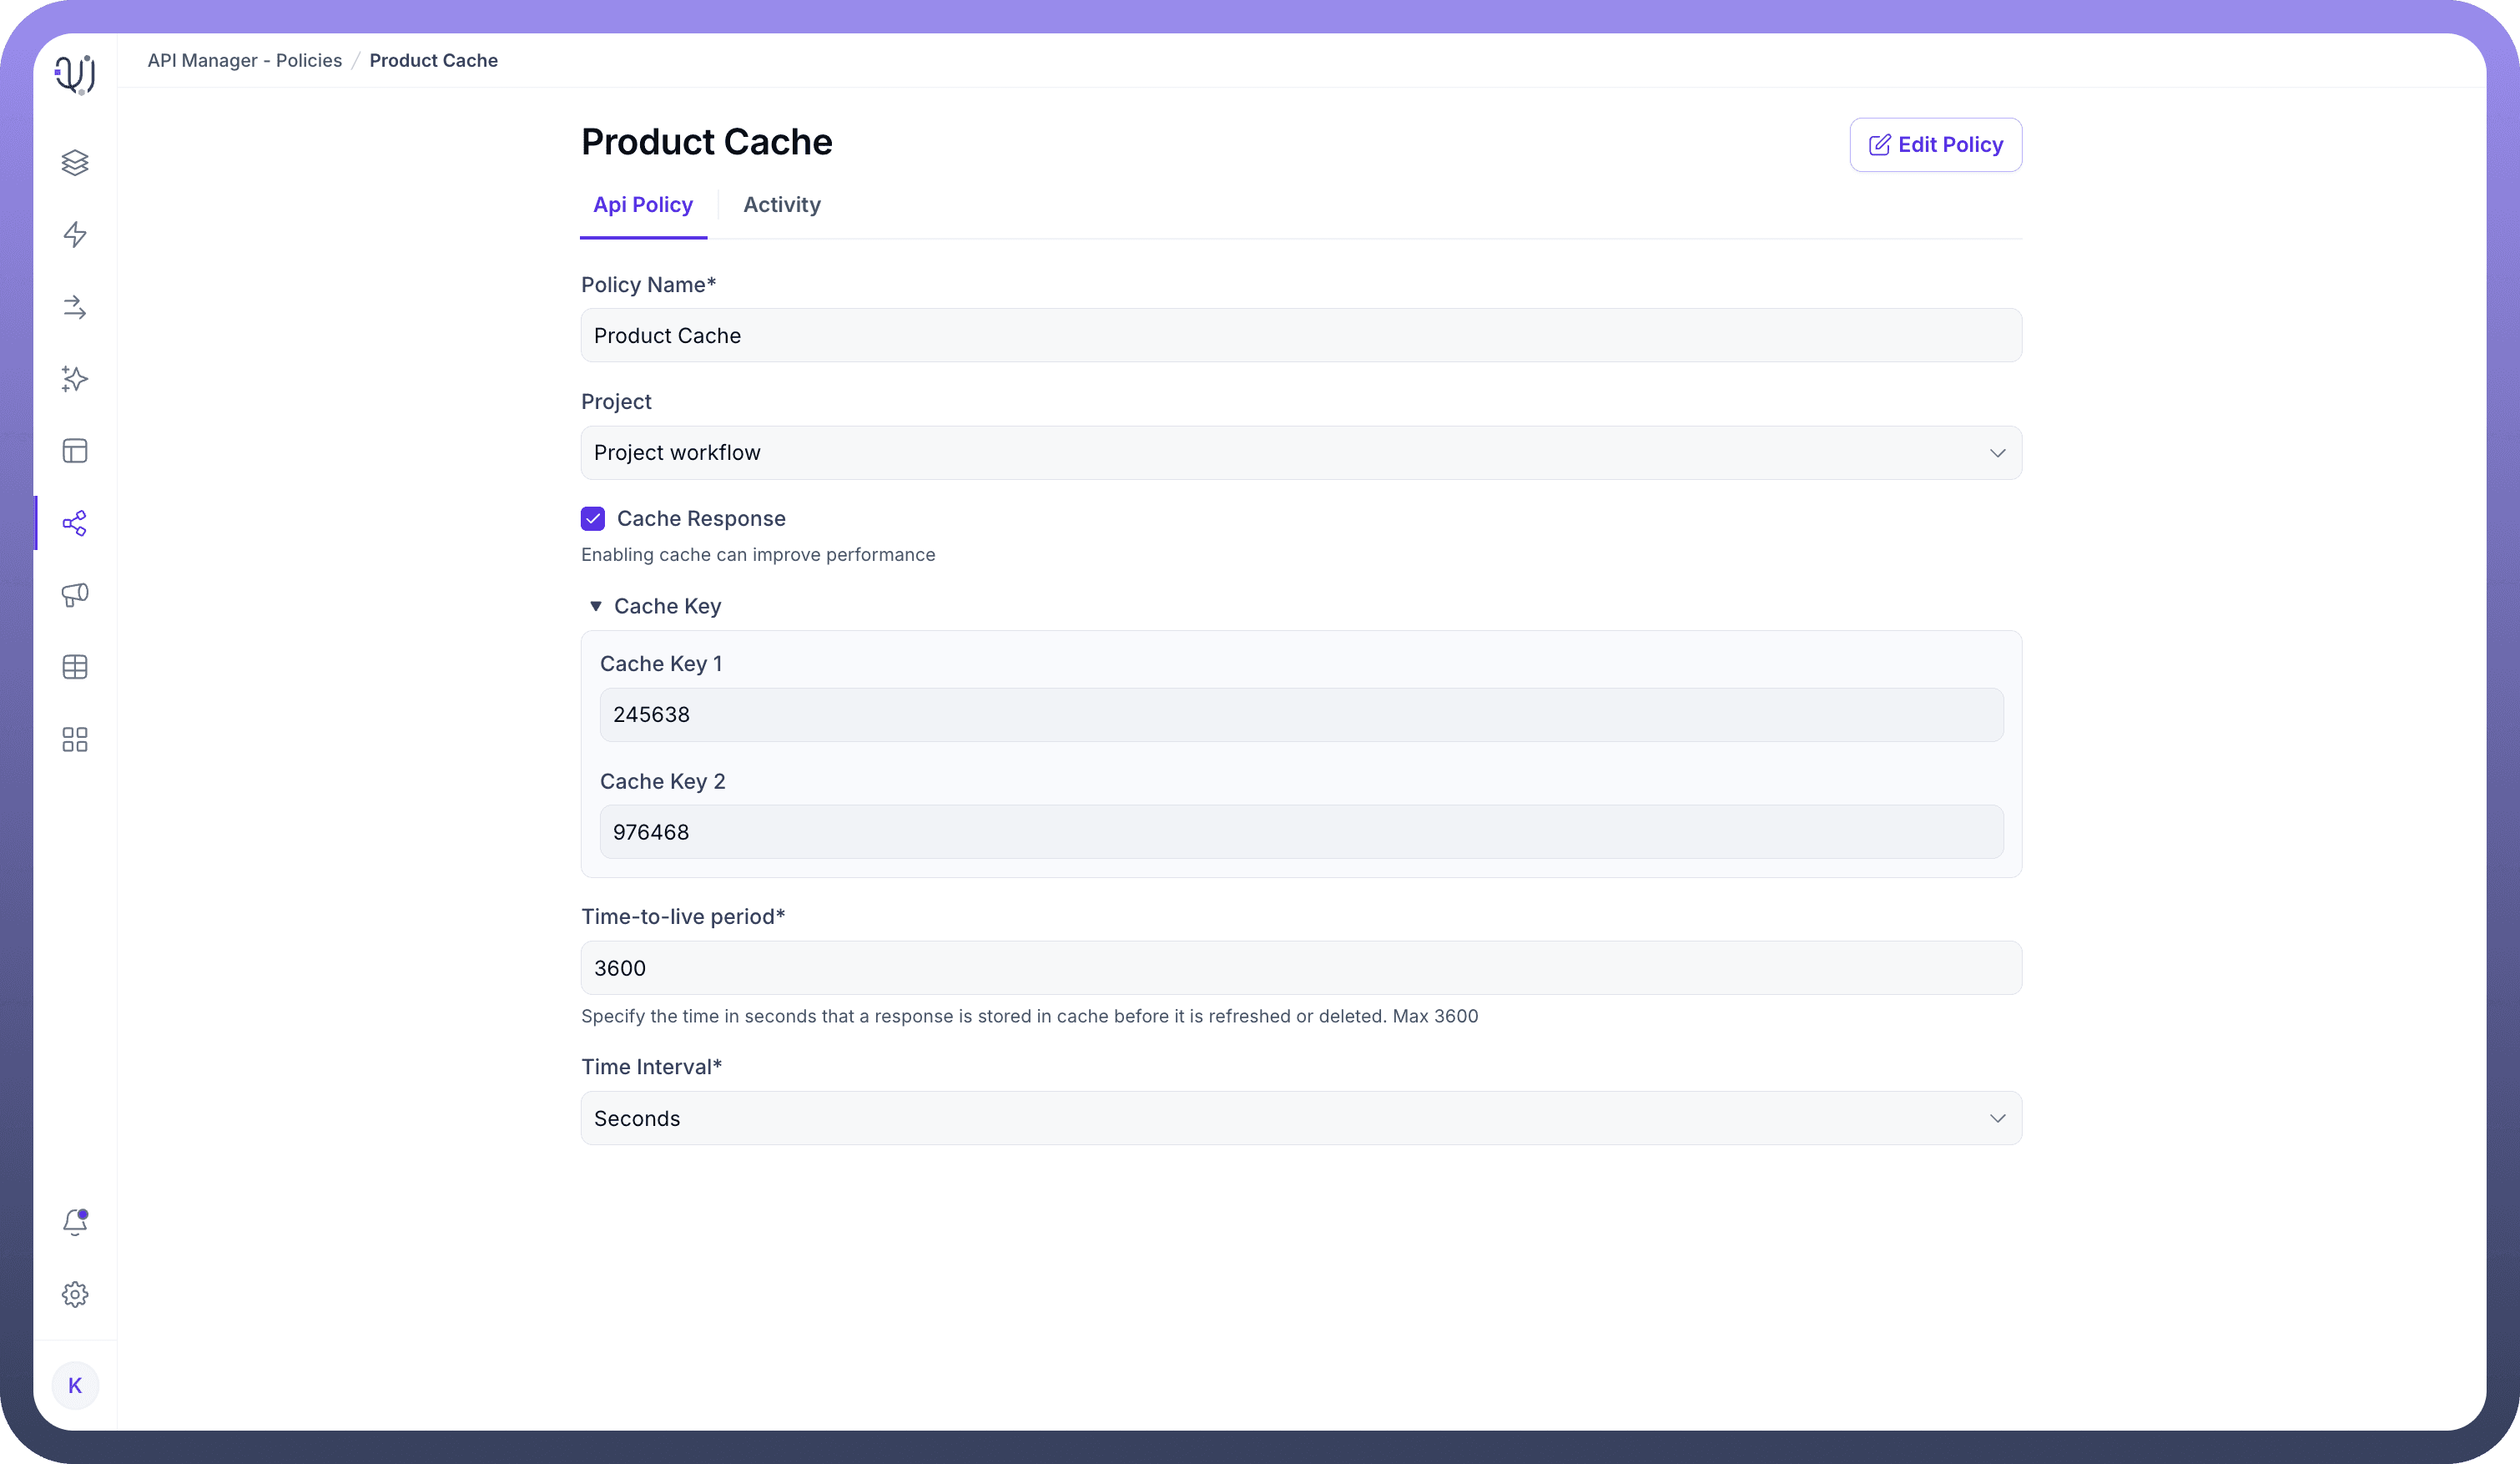Click the layers stack sidebar icon
2520x1464 pixels.
[x=75, y=162]
